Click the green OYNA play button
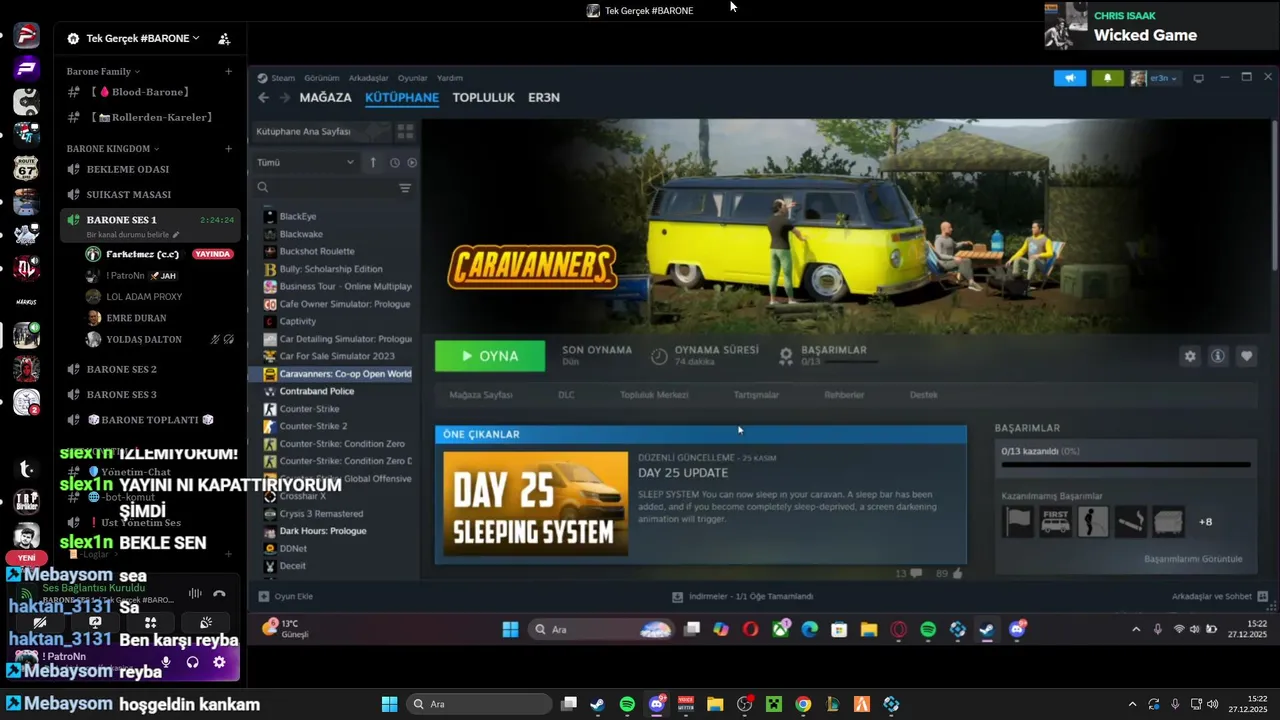Viewport: 1280px width, 720px height. point(490,356)
